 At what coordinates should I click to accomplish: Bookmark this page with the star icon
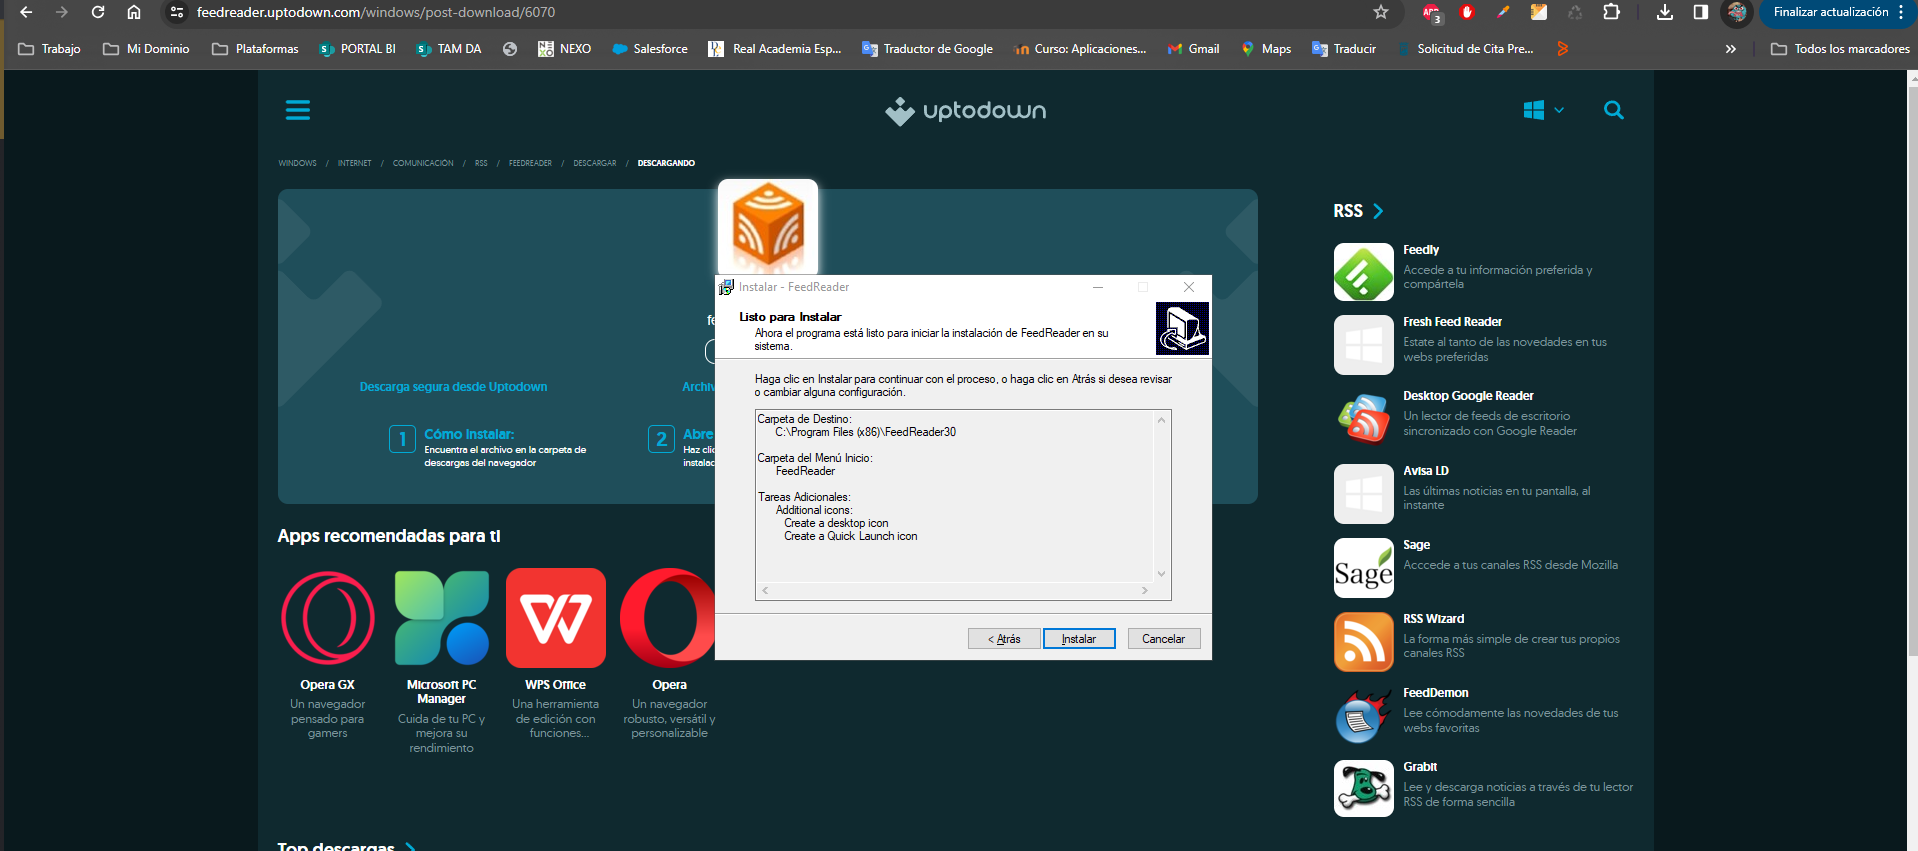point(1380,13)
